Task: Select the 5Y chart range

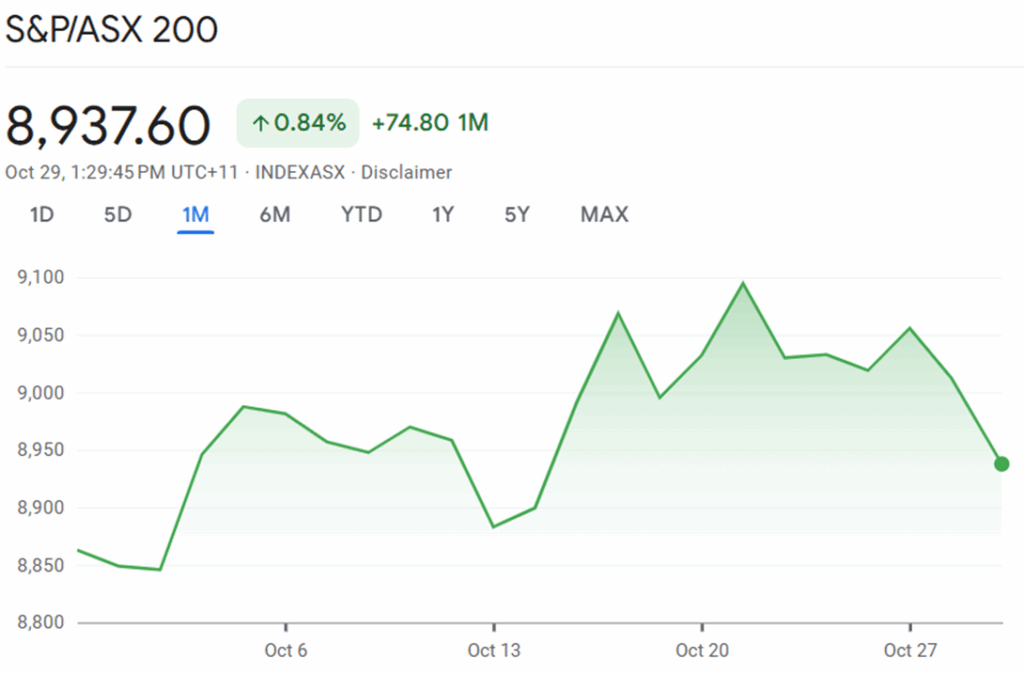Action: pos(517,214)
